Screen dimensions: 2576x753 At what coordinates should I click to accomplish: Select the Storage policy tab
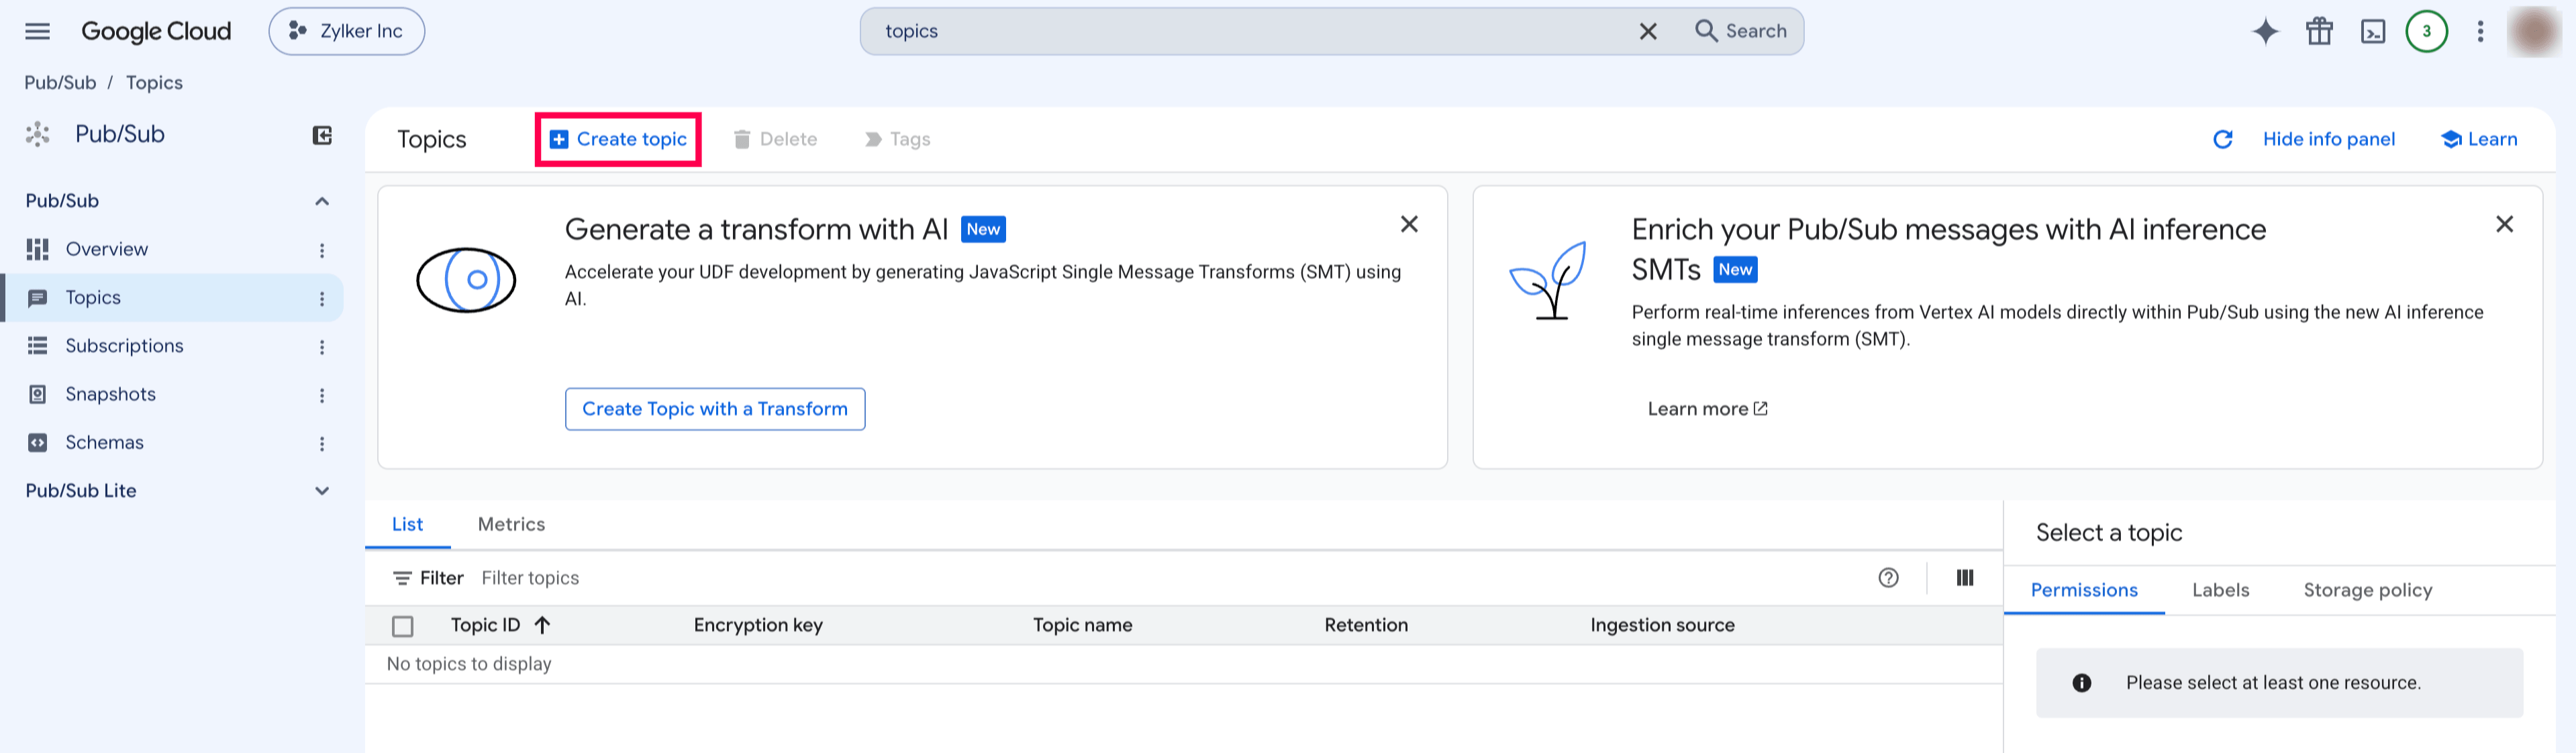pos(2367,590)
